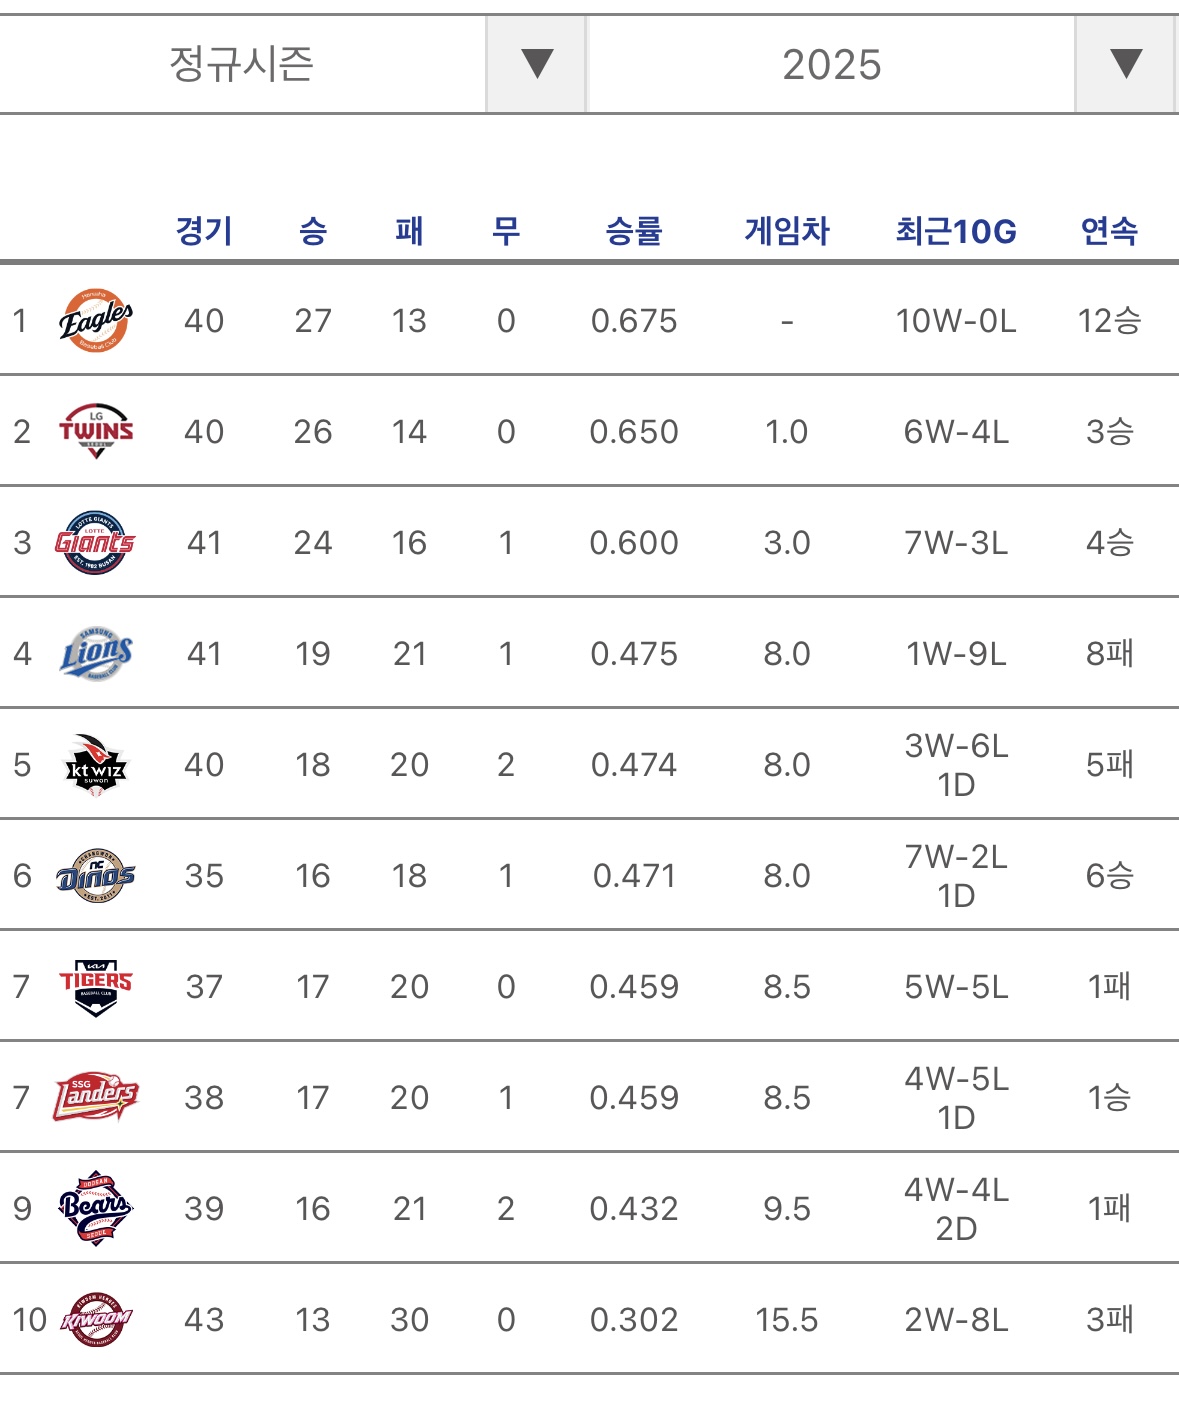Open the 정규시즌 season type selector
This screenshot has height=1403, width=1179.
(x=242, y=64)
